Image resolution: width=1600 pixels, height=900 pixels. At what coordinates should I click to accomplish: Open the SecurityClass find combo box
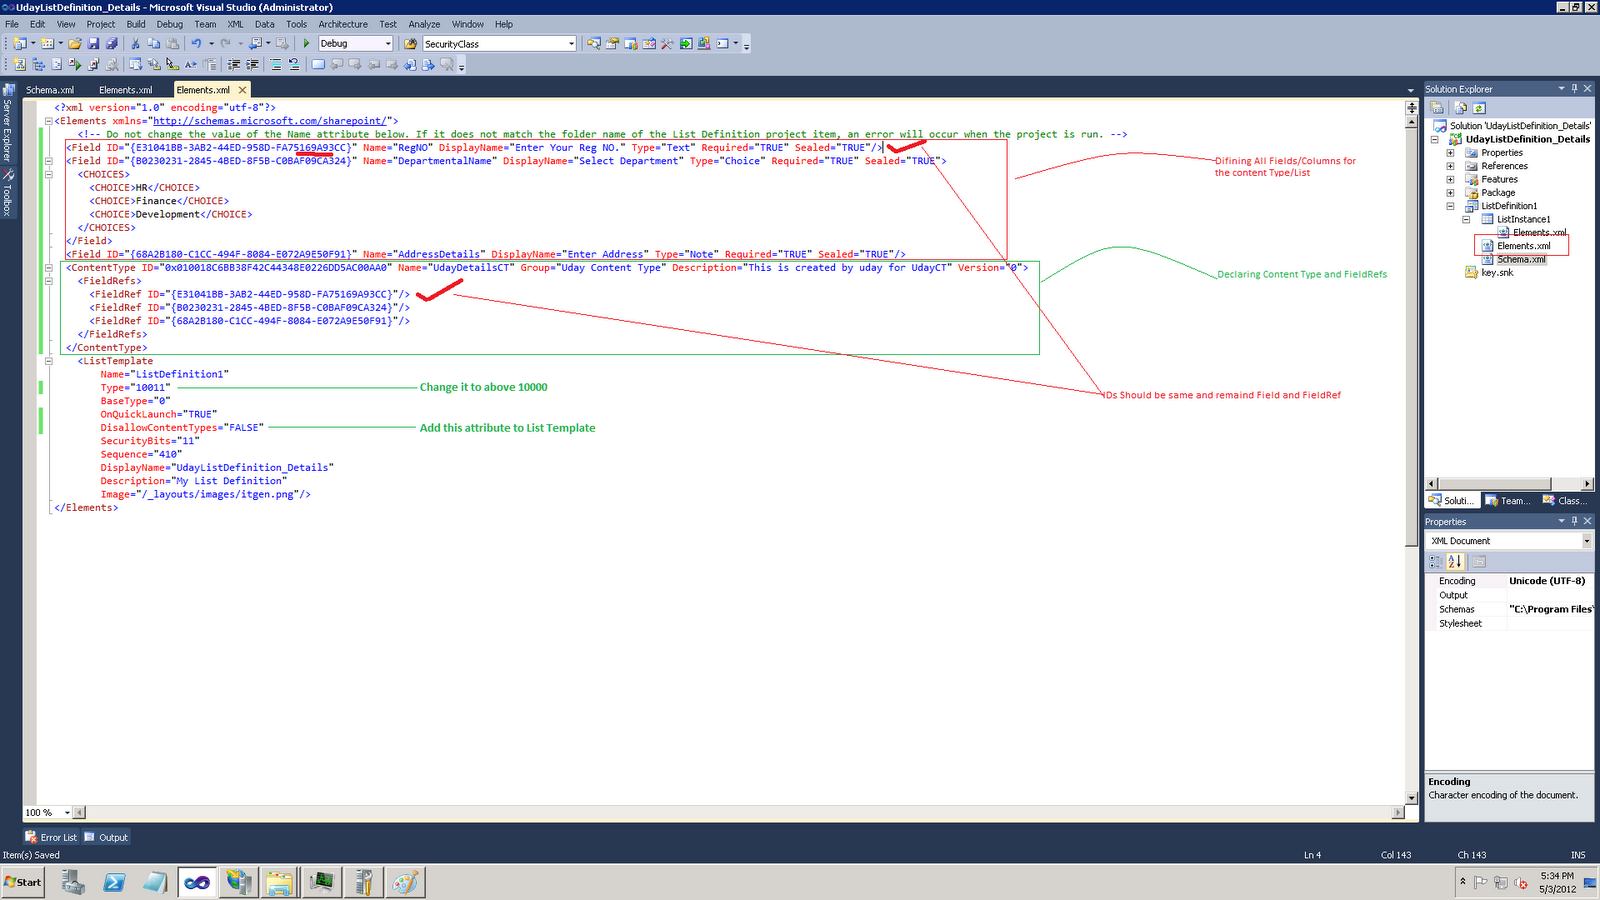500,44
